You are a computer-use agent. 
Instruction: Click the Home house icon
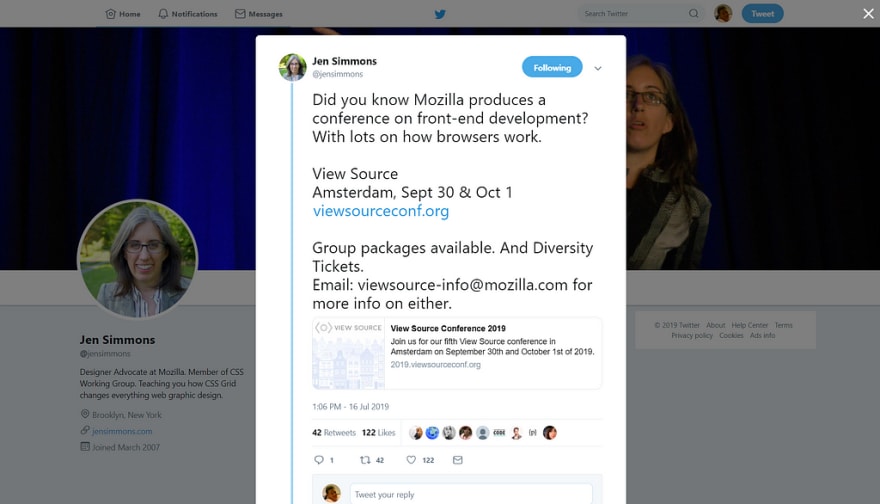click(111, 13)
